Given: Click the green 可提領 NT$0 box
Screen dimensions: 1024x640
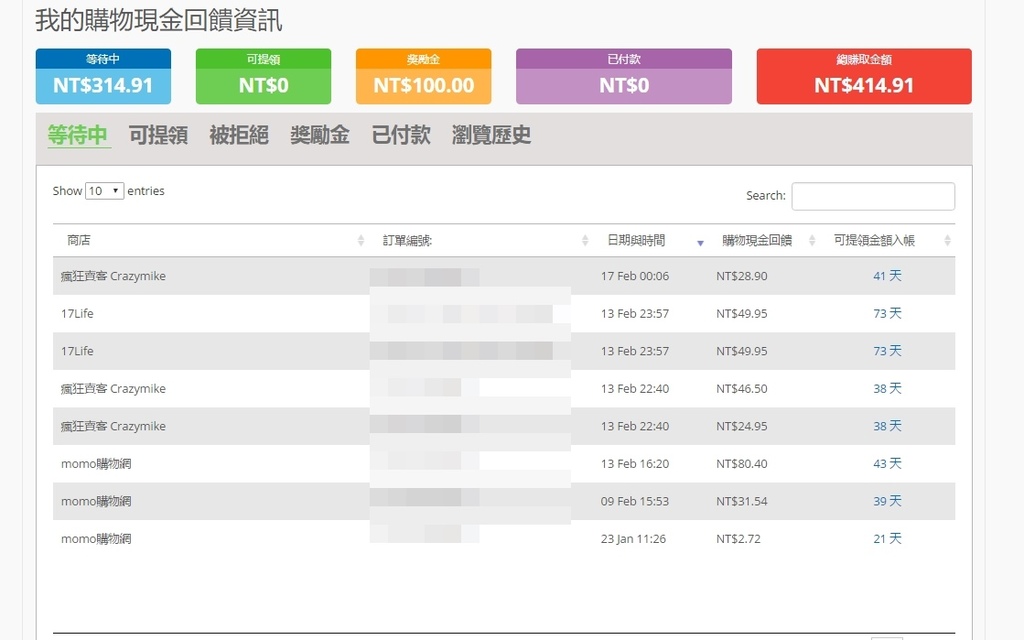Looking at the screenshot, I should (x=263, y=77).
